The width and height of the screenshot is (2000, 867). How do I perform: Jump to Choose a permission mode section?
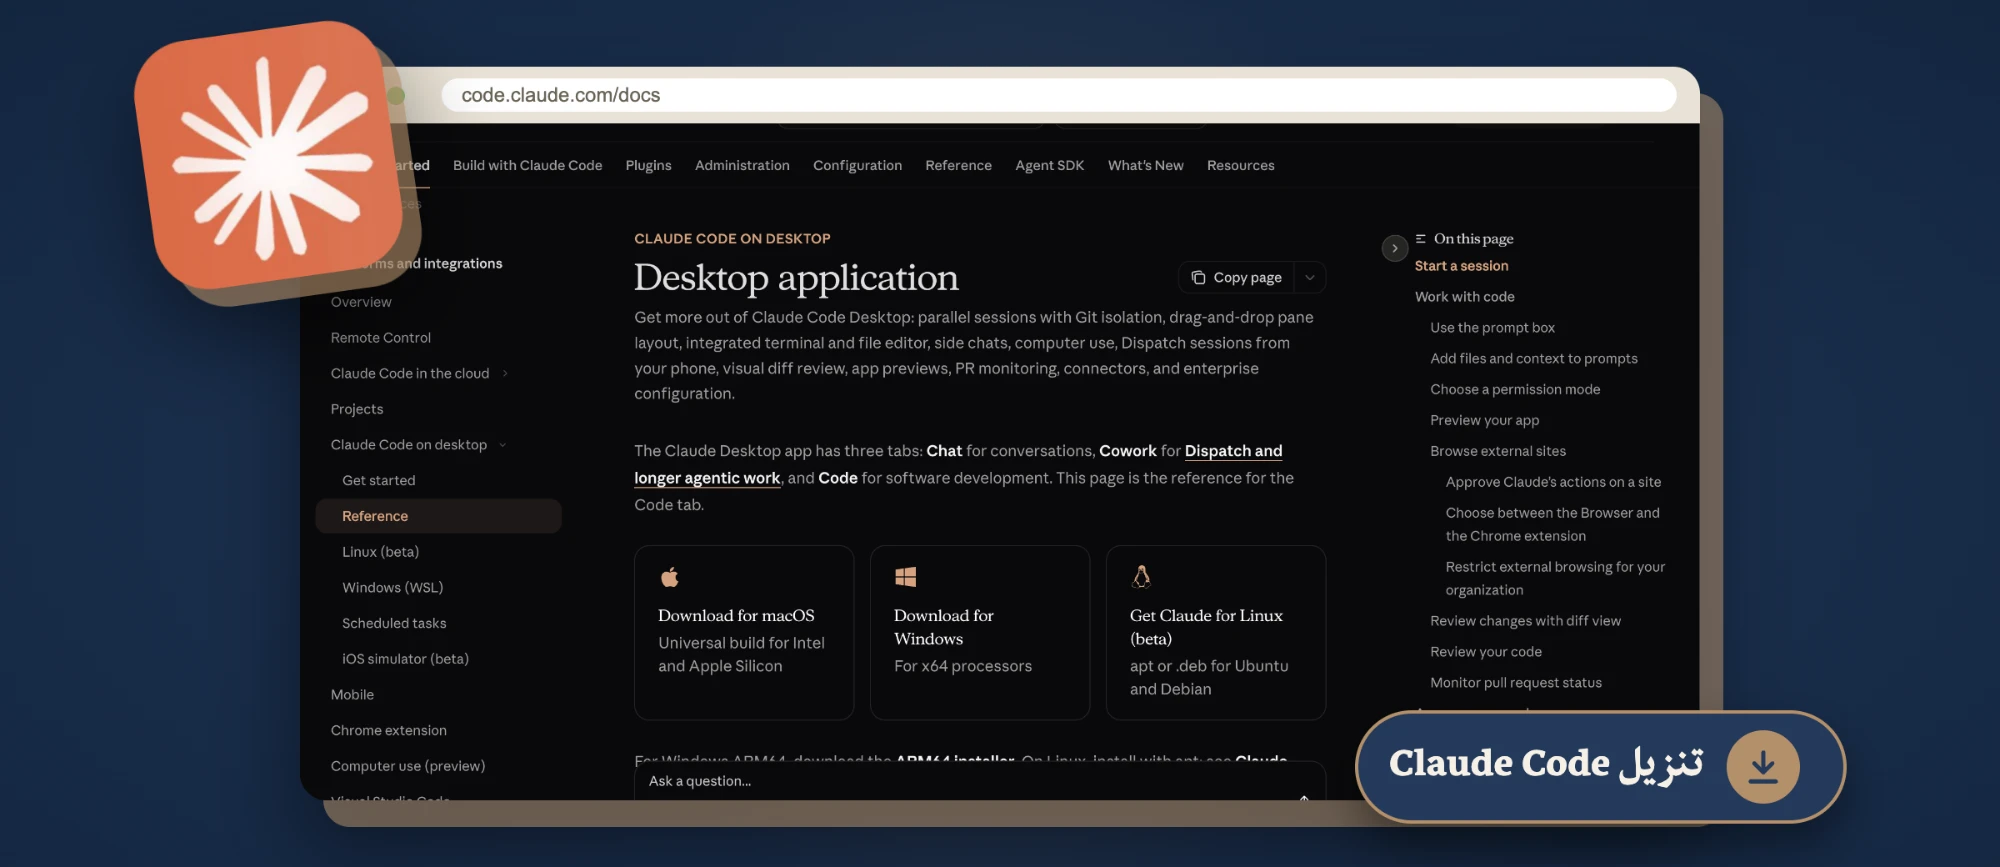(x=1515, y=390)
